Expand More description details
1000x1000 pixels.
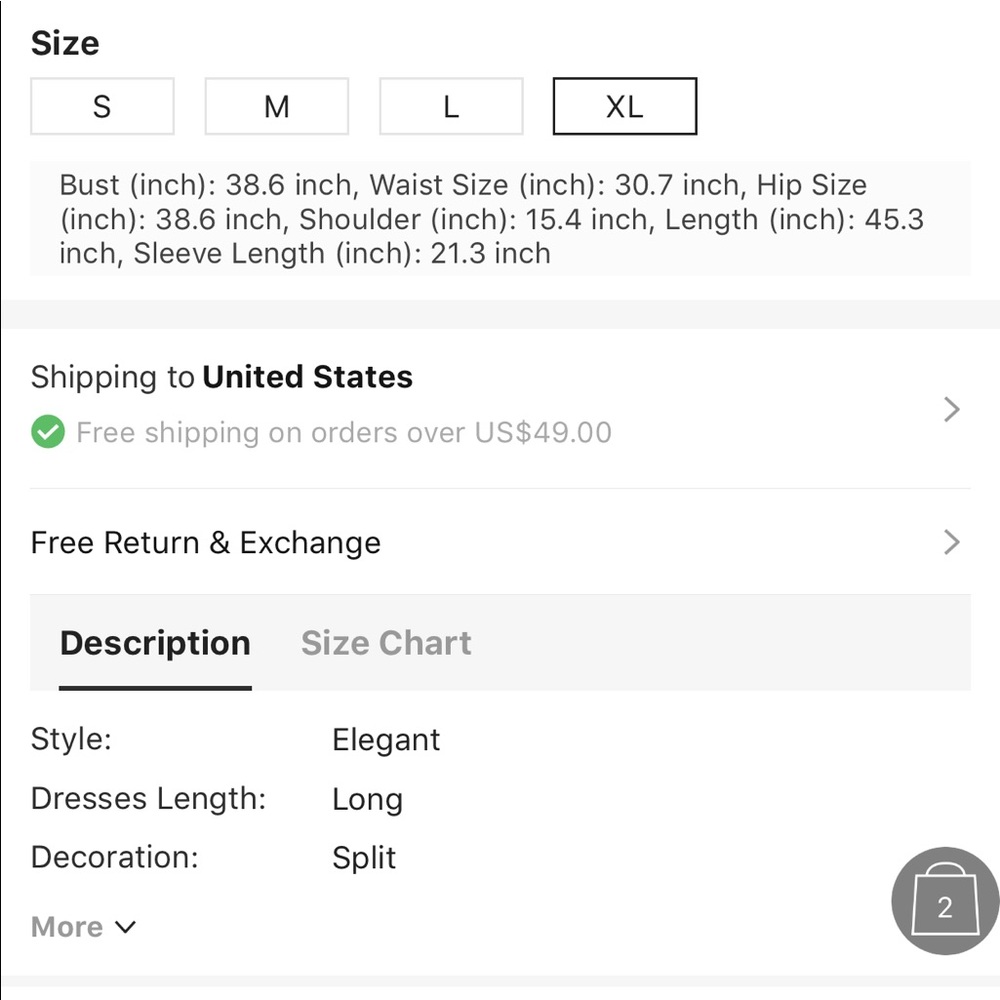click(84, 927)
